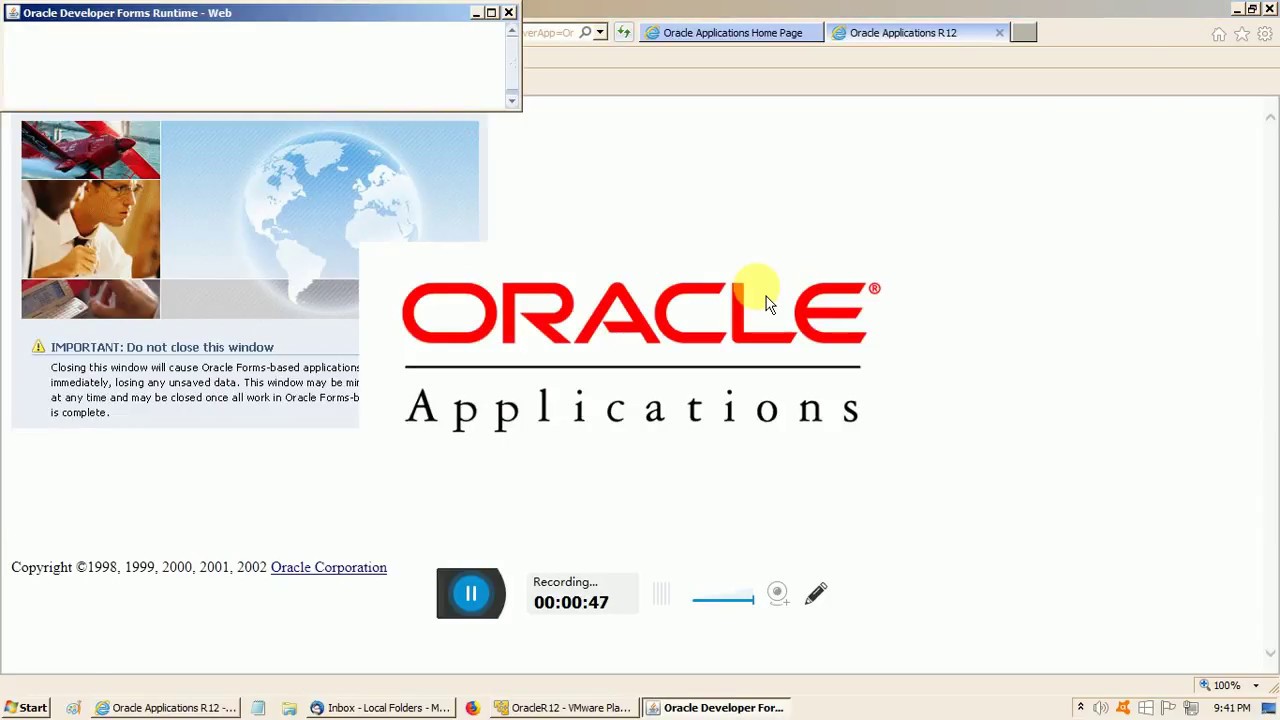Click the 100% zoom magnifier icon
The height and width of the screenshot is (720, 1280).
tap(1206, 685)
